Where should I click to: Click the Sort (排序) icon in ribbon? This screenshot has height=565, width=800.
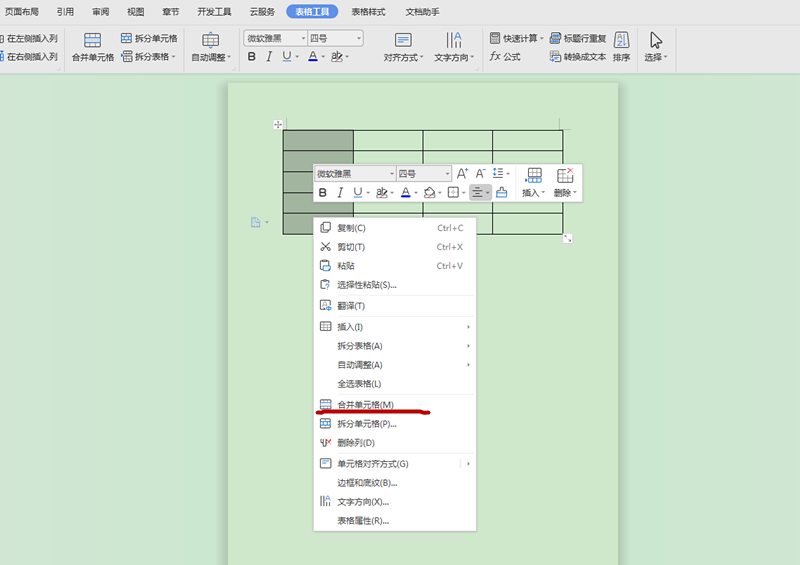pos(621,47)
